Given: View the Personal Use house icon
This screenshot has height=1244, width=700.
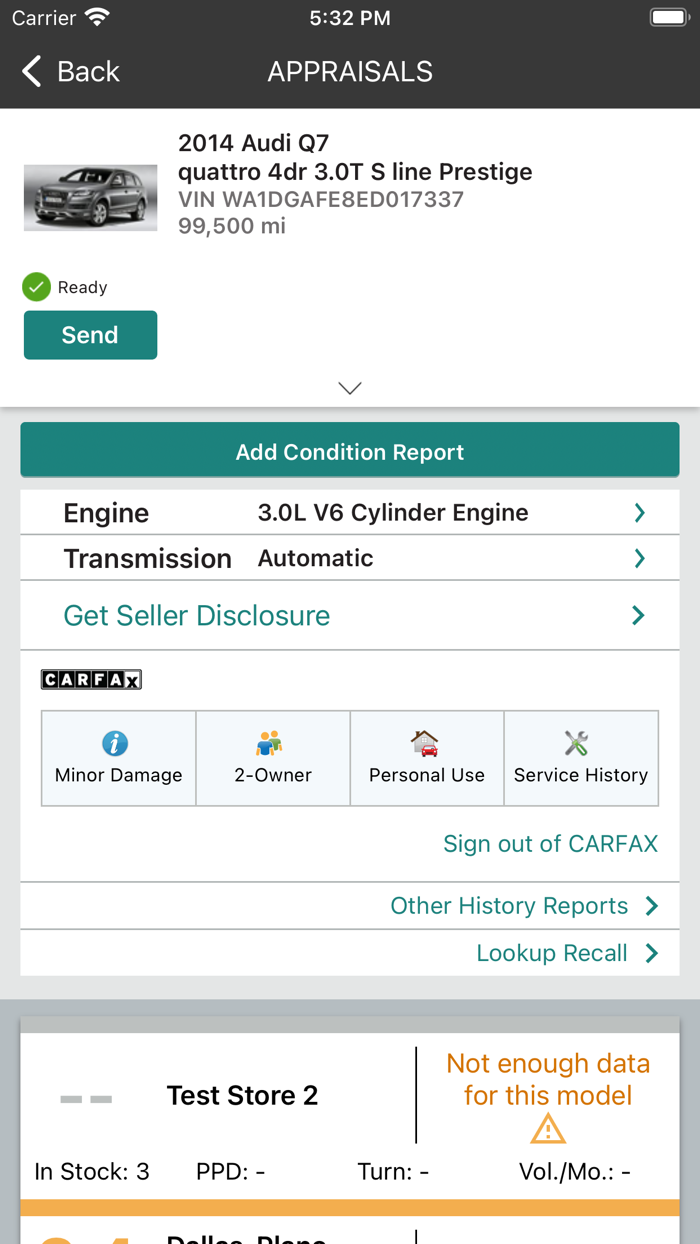Looking at the screenshot, I should point(425,743).
